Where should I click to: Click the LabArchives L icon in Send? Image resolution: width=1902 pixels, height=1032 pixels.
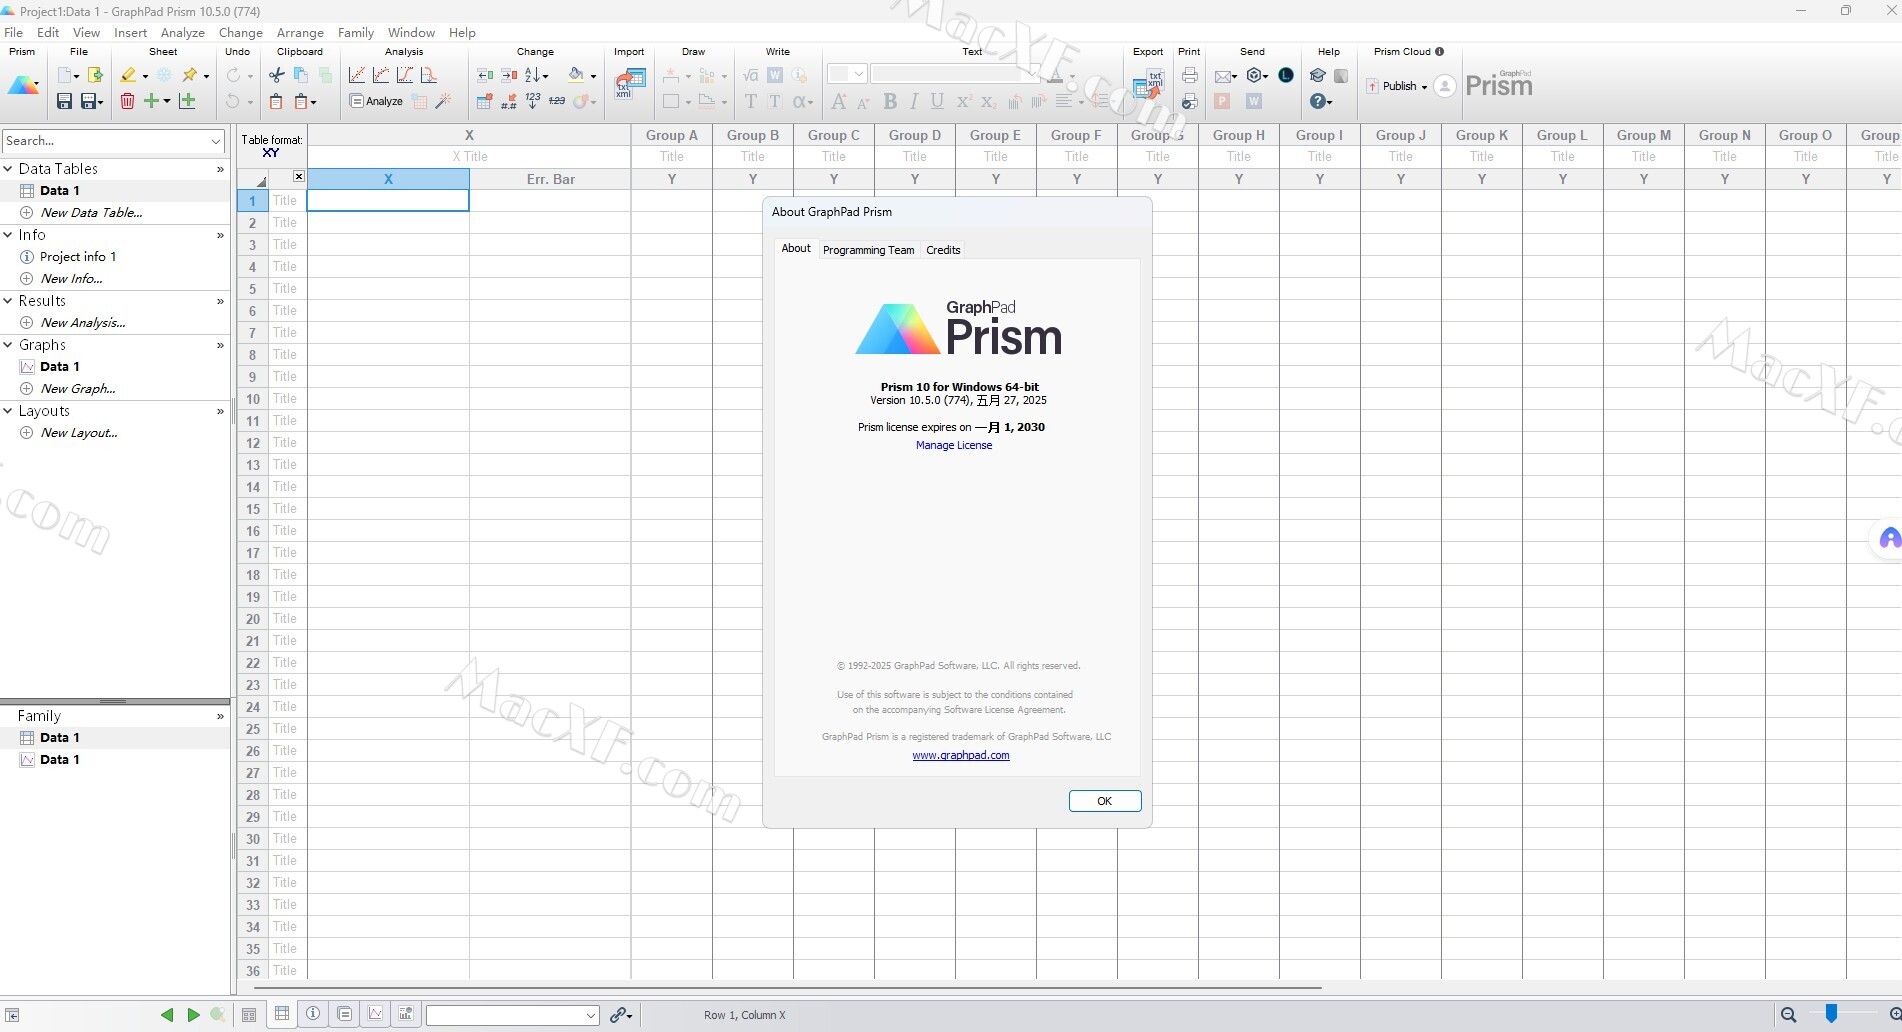click(x=1286, y=75)
